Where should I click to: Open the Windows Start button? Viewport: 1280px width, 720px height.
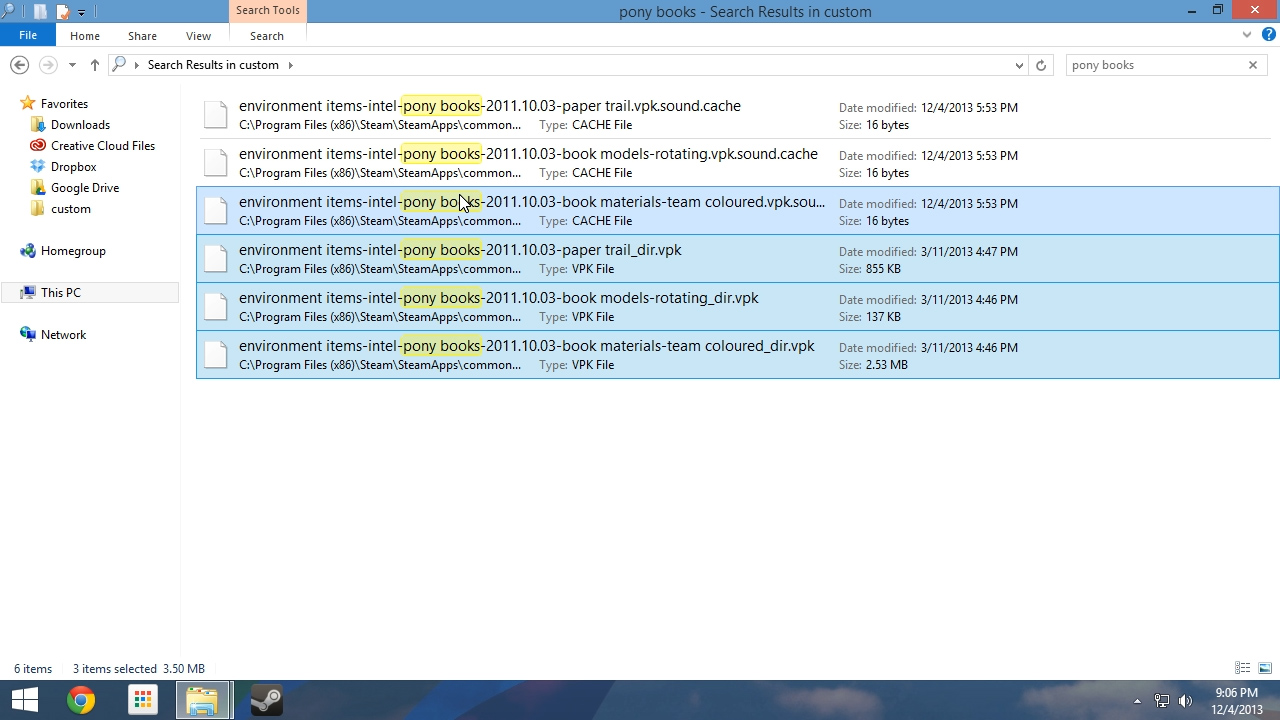pyautogui.click(x=24, y=700)
